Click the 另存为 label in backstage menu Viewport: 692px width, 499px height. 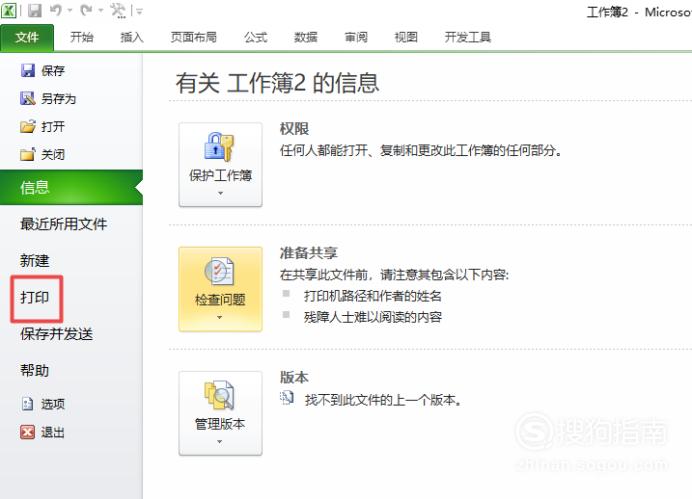point(59,98)
